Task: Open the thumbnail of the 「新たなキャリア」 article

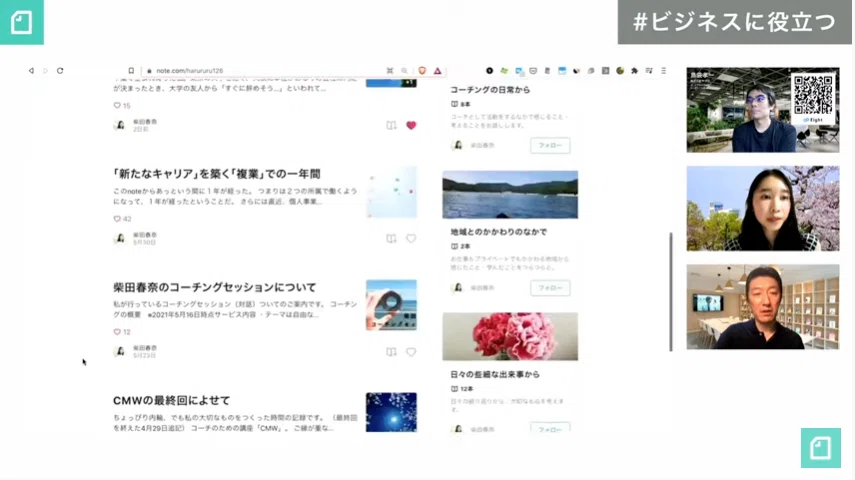Action: [x=392, y=193]
